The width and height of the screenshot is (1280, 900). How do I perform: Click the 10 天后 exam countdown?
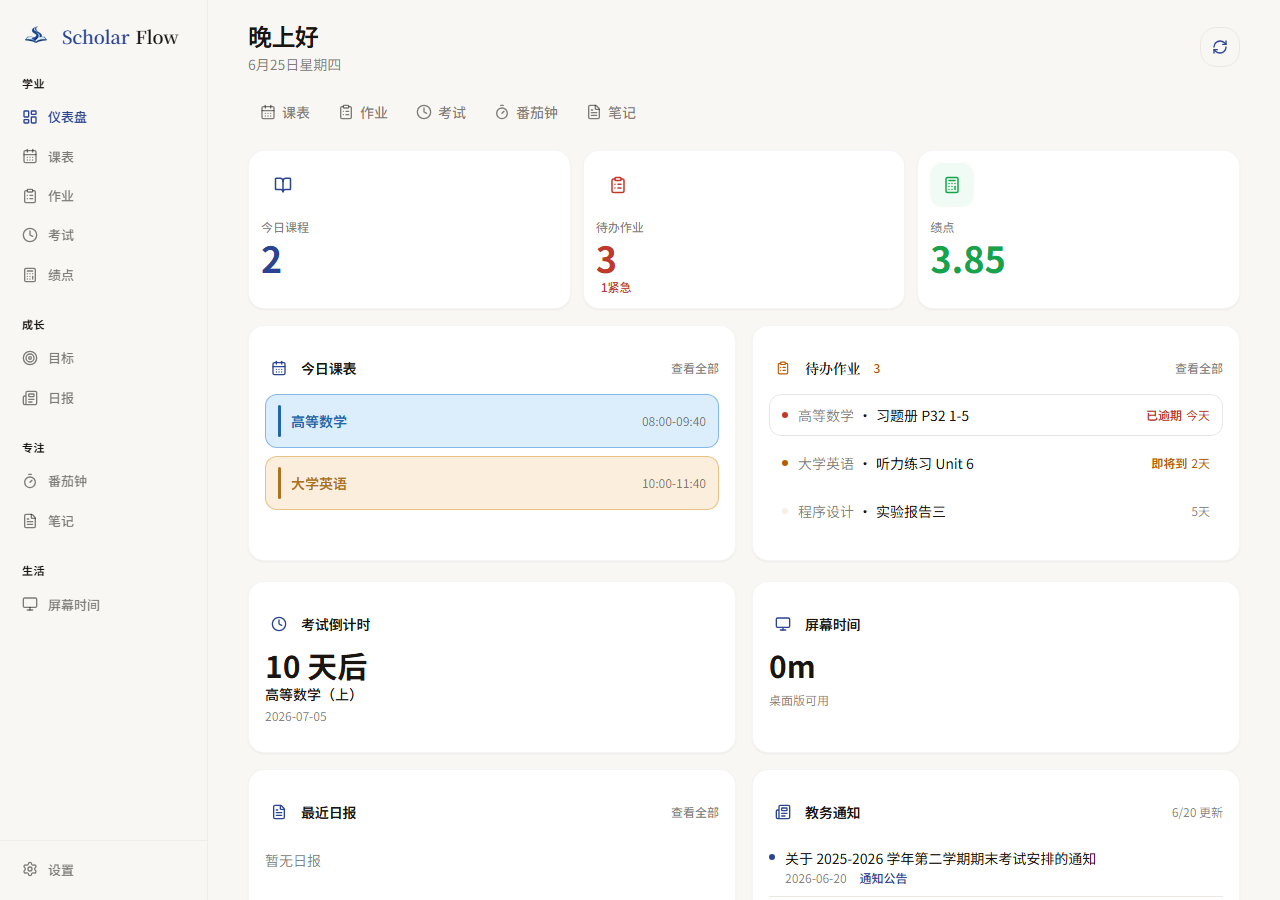[316, 667]
